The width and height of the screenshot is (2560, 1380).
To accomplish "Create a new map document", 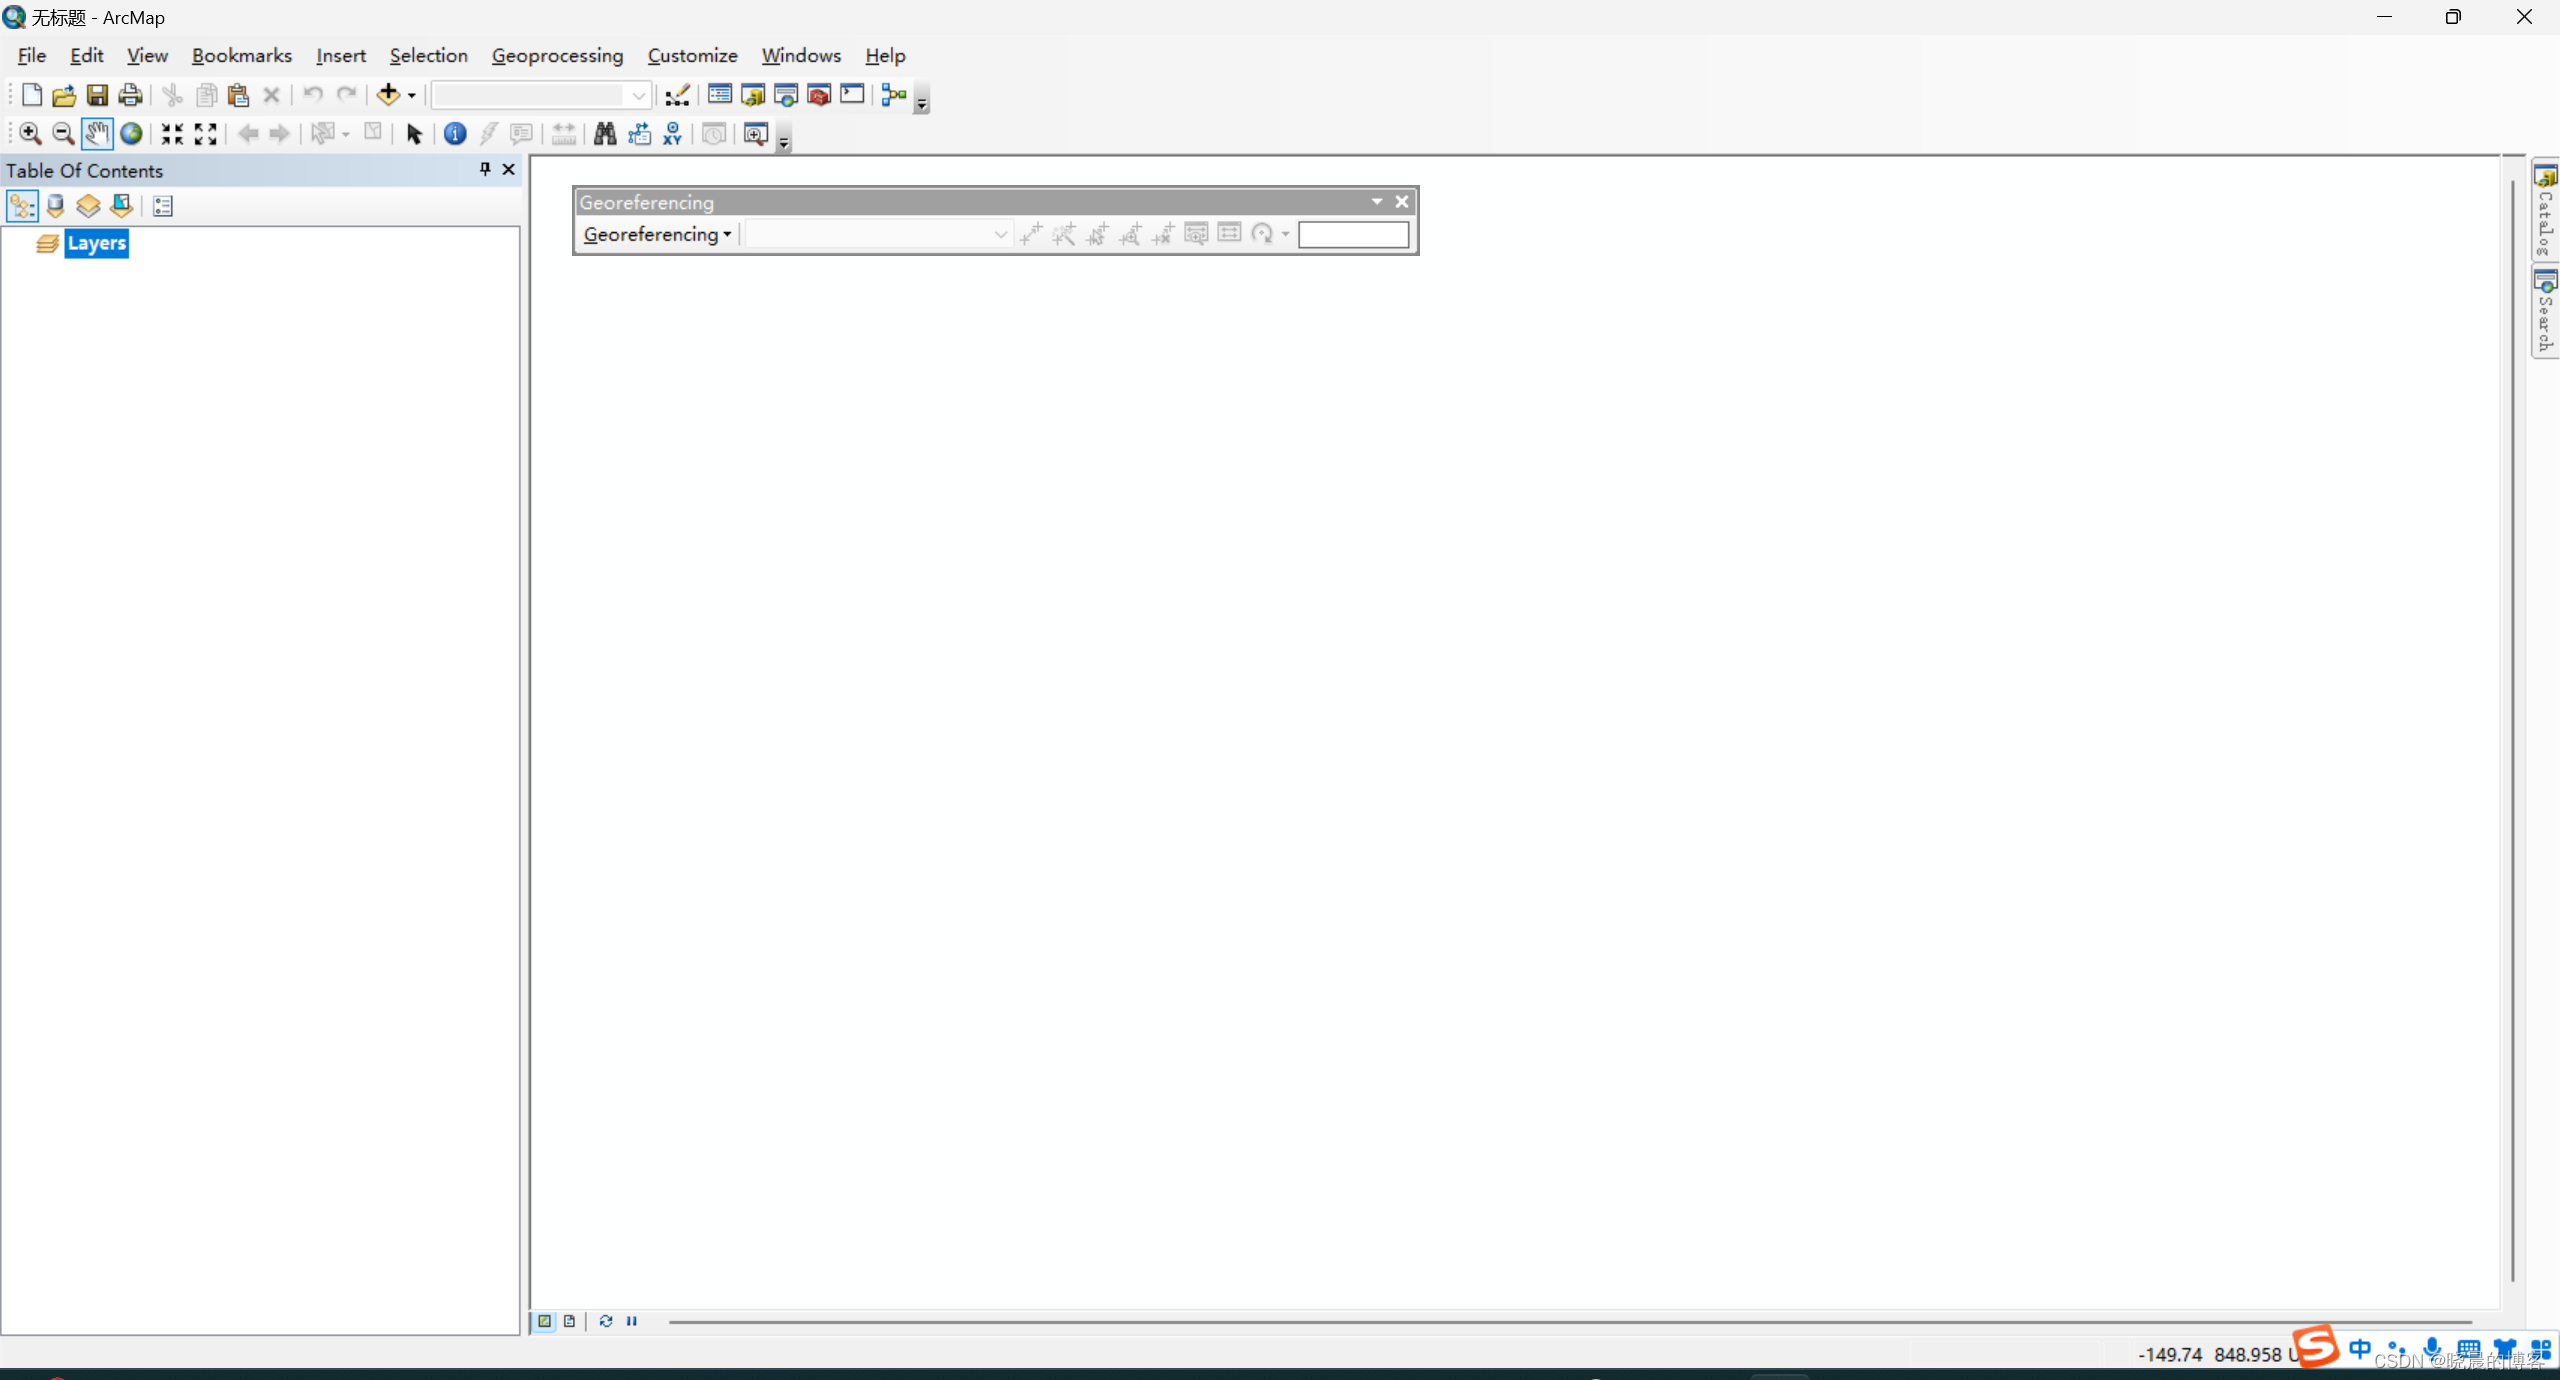I will [31, 95].
